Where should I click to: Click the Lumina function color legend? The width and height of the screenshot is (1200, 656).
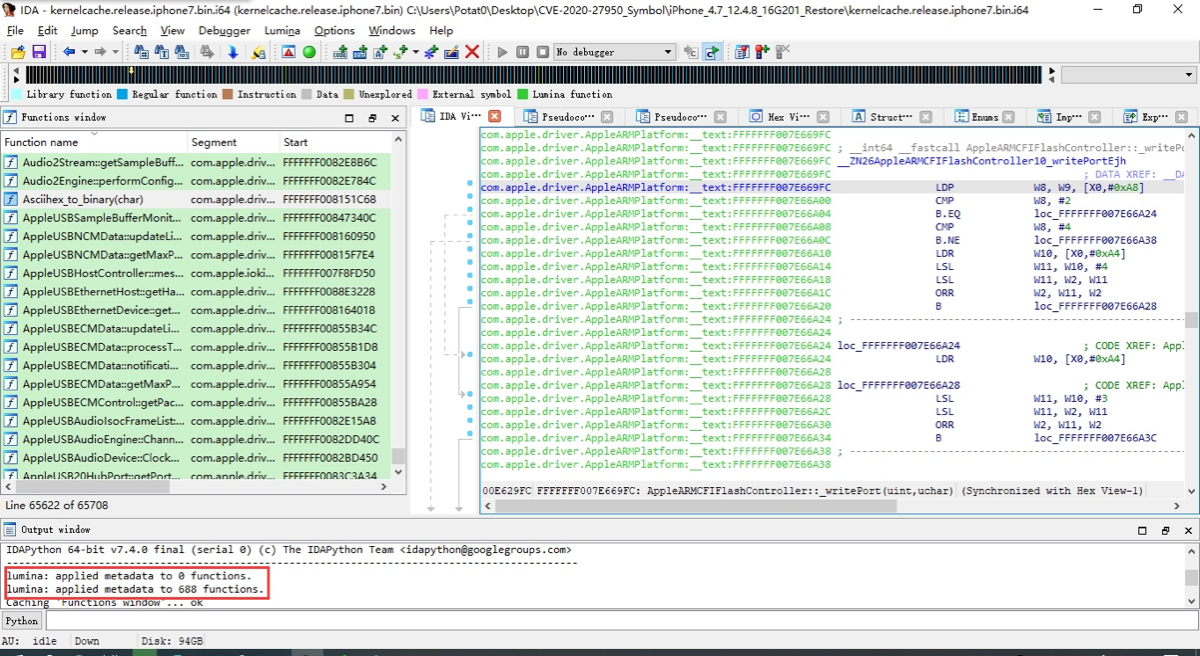click(564, 94)
